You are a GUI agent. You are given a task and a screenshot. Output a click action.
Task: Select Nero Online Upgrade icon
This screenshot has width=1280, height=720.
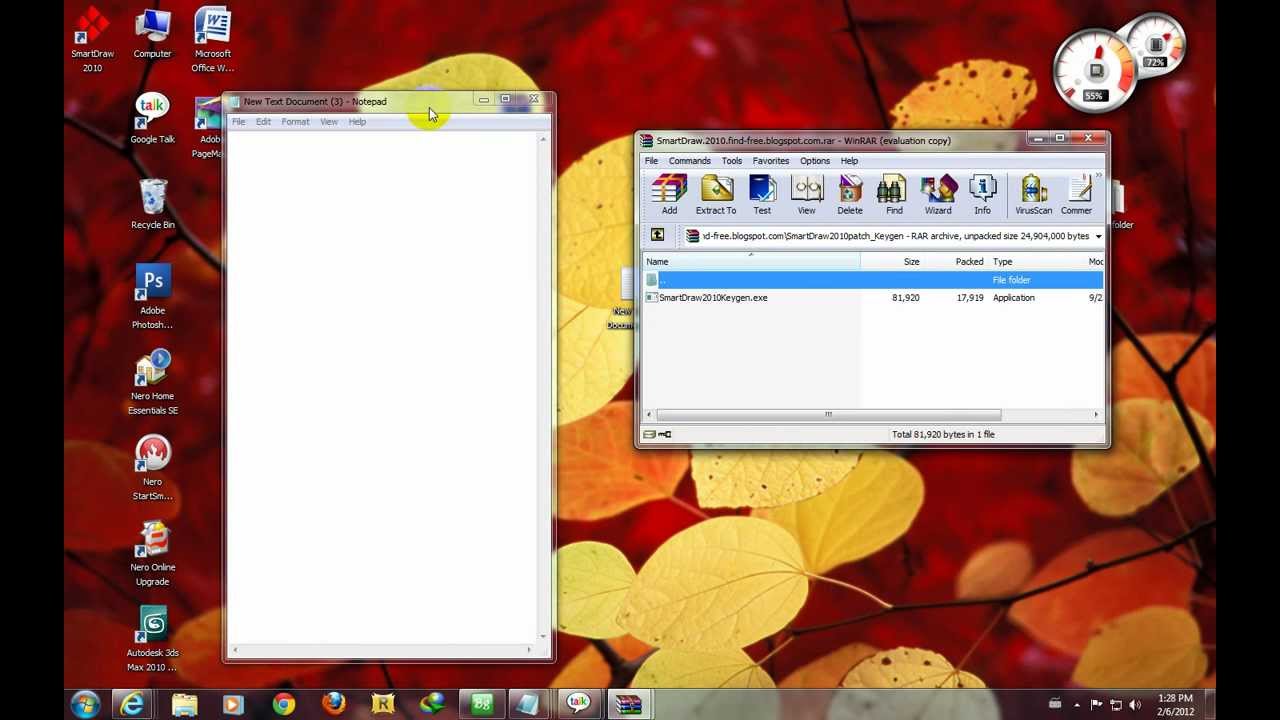tap(152, 554)
